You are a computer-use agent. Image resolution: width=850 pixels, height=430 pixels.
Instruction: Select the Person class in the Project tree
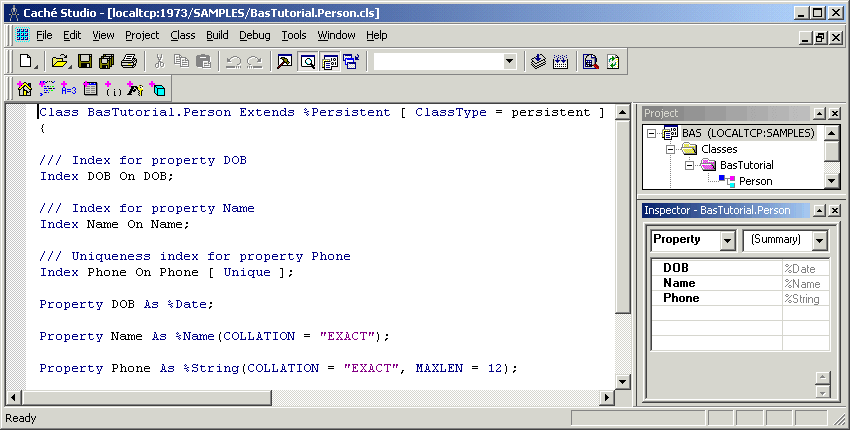(755, 181)
